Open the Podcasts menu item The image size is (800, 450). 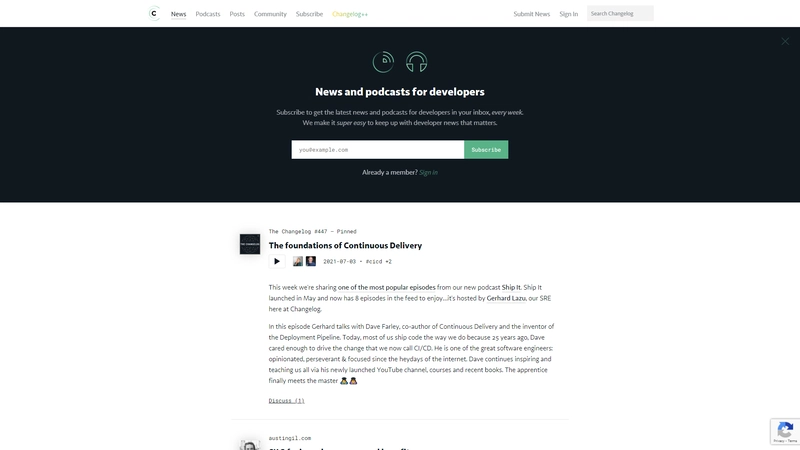[x=208, y=14]
